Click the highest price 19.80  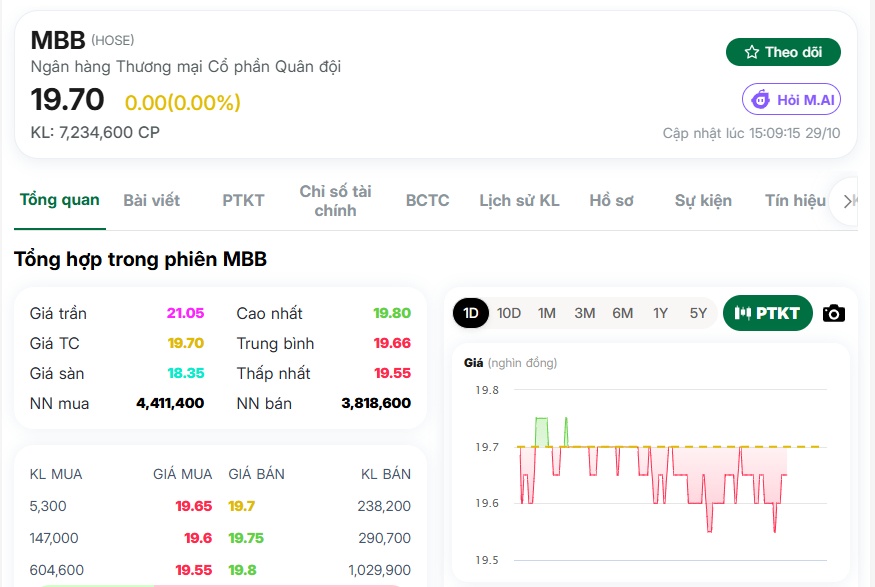pos(392,313)
